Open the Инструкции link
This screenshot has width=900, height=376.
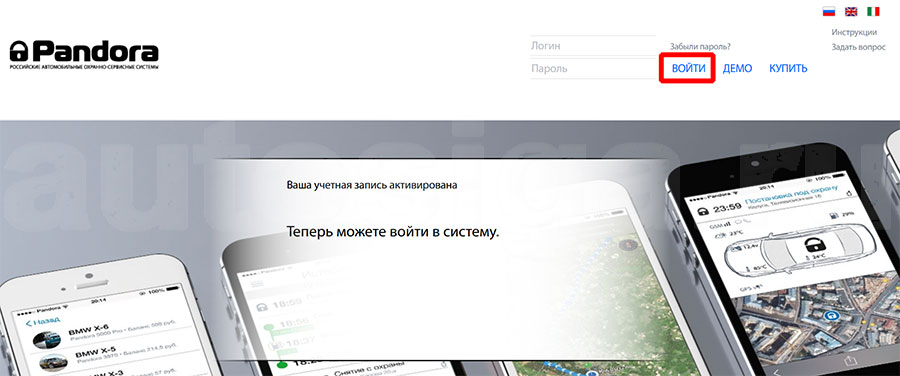(854, 33)
